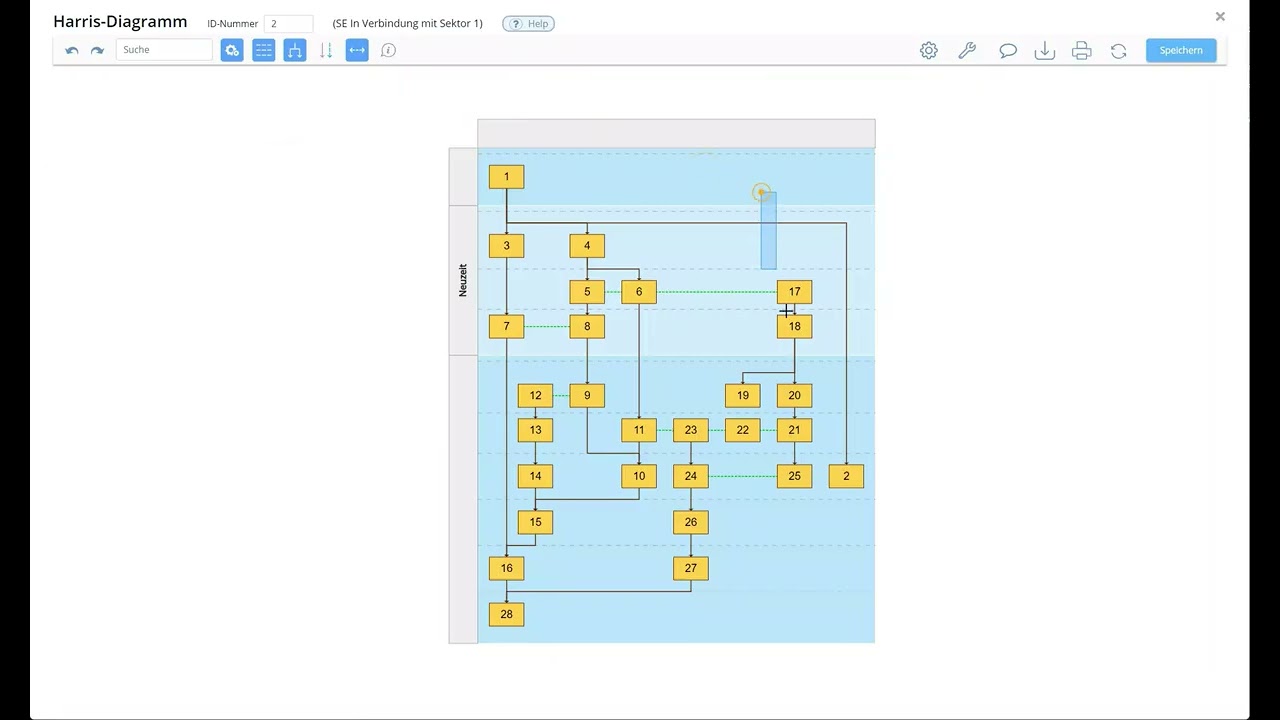This screenshot has width=1280, height=720.
Task: Open the Help link
Action: pos(528,23)
